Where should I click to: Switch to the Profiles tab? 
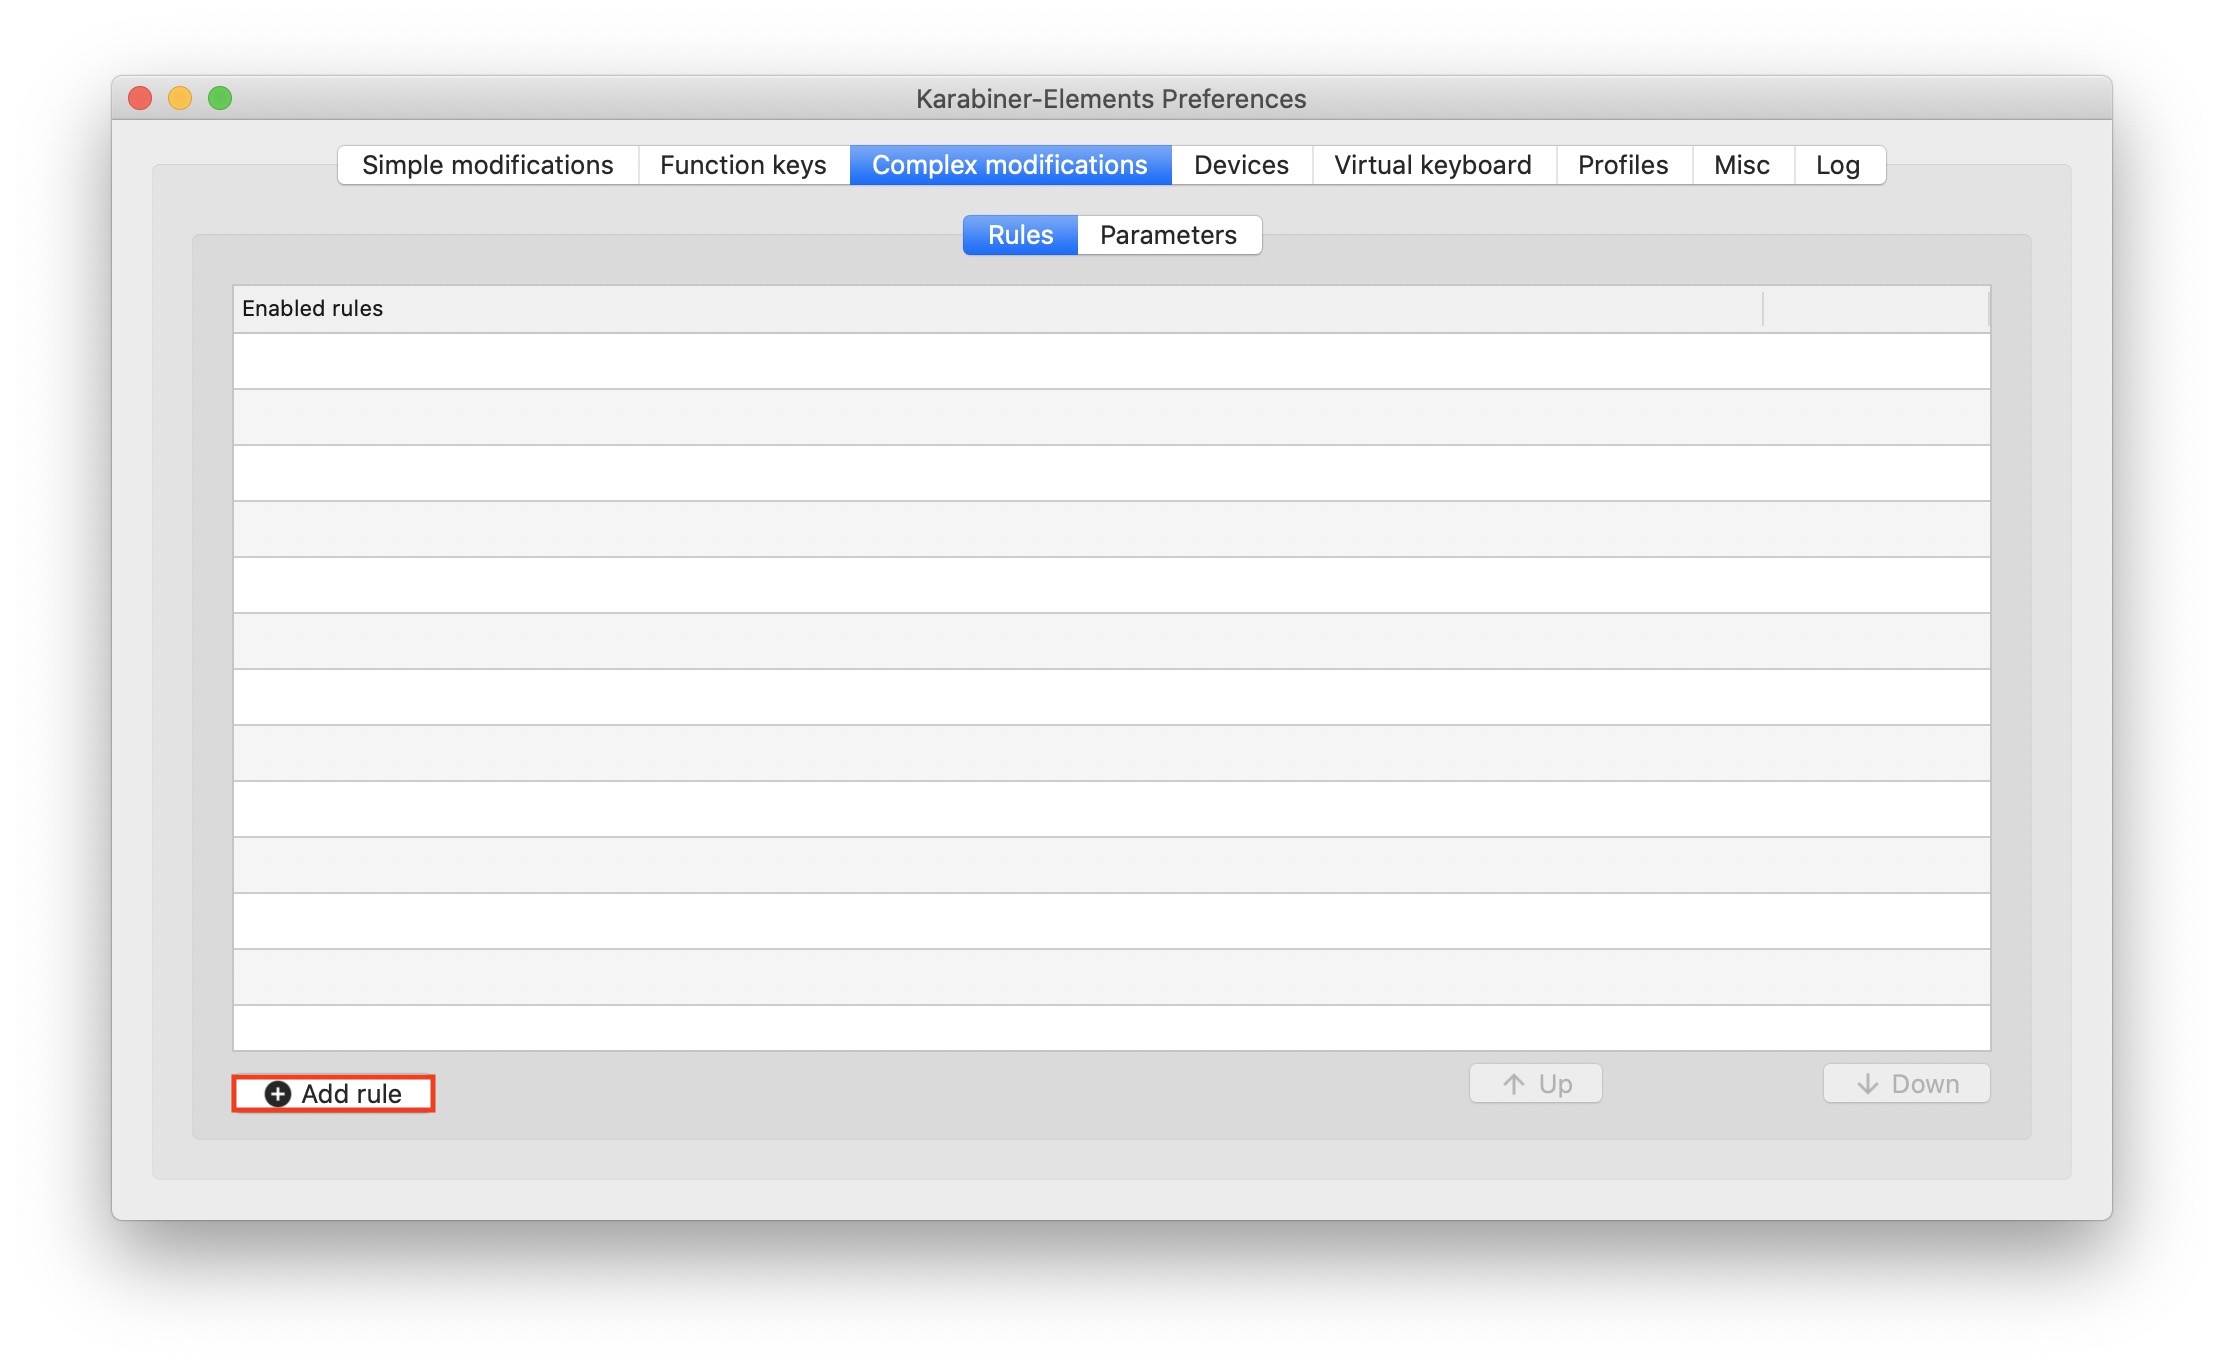(x=1622, y=165)
